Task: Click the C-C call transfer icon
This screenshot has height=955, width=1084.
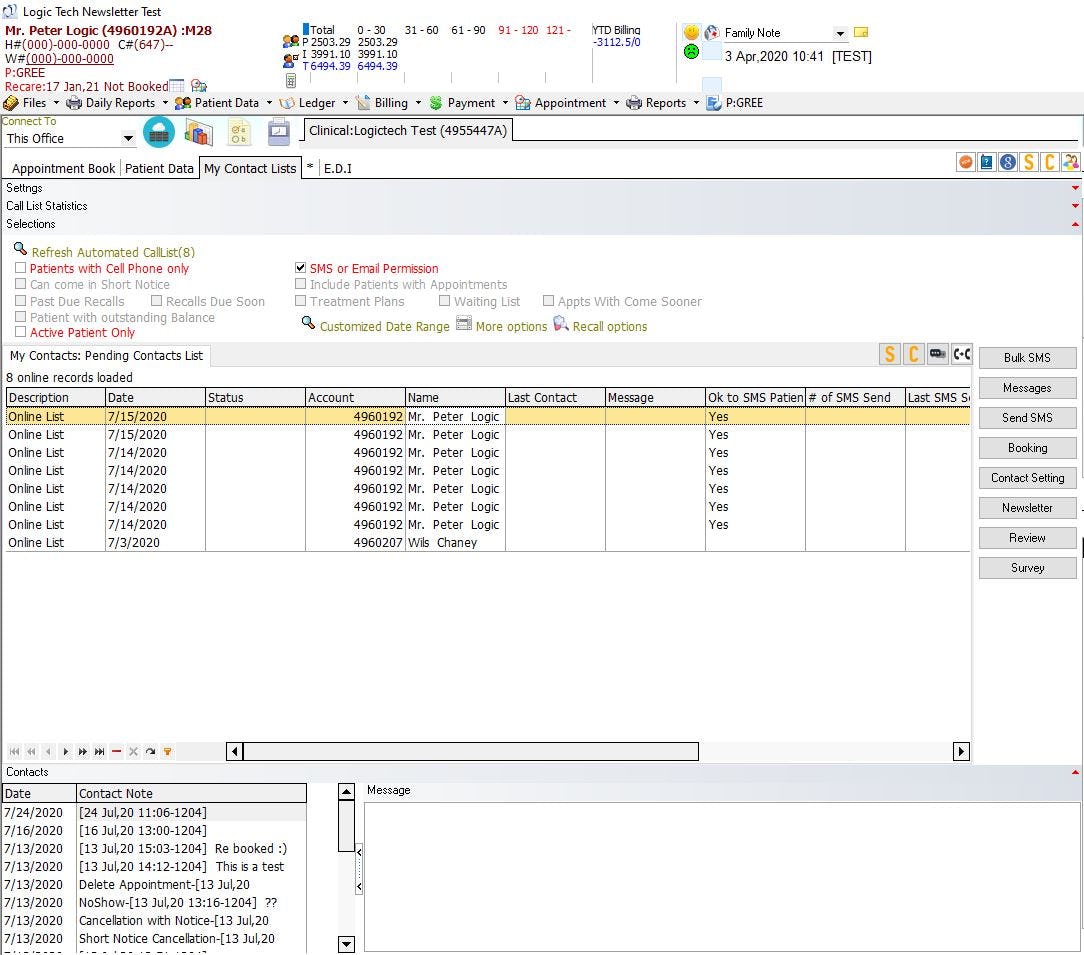Action: click(961, 354)
